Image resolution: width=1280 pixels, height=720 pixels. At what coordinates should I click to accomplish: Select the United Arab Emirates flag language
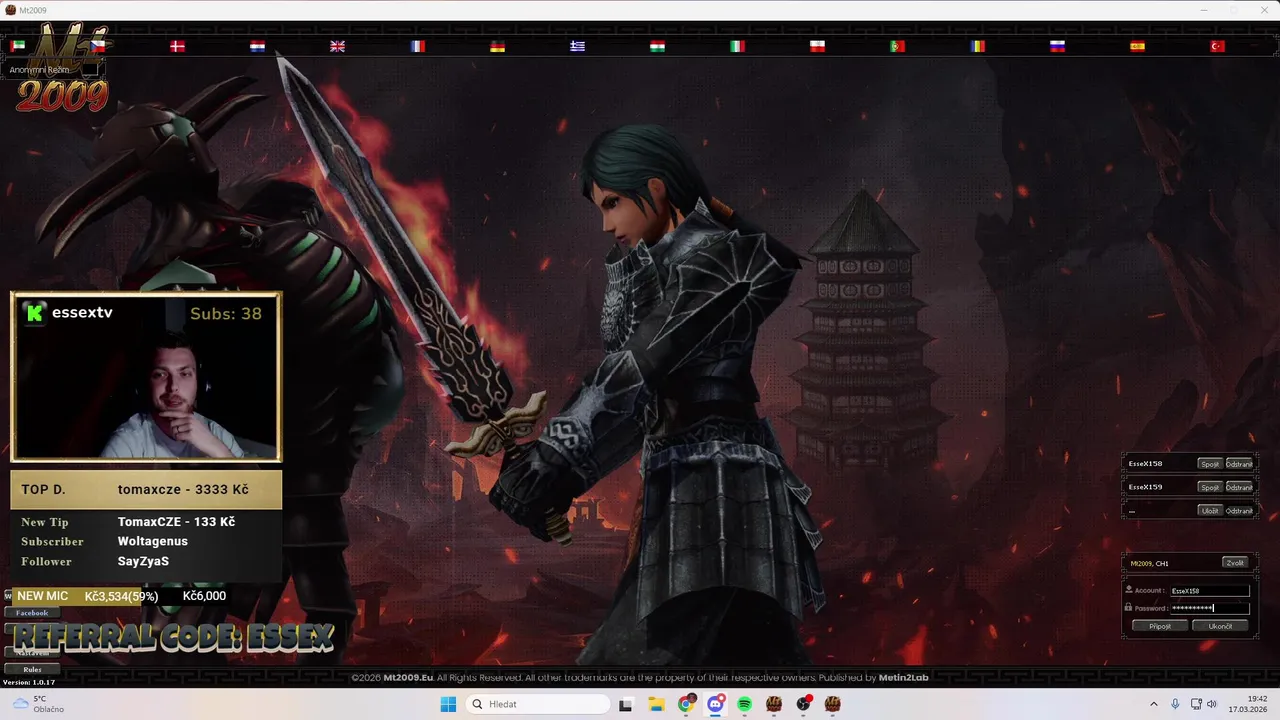point(18,46)
